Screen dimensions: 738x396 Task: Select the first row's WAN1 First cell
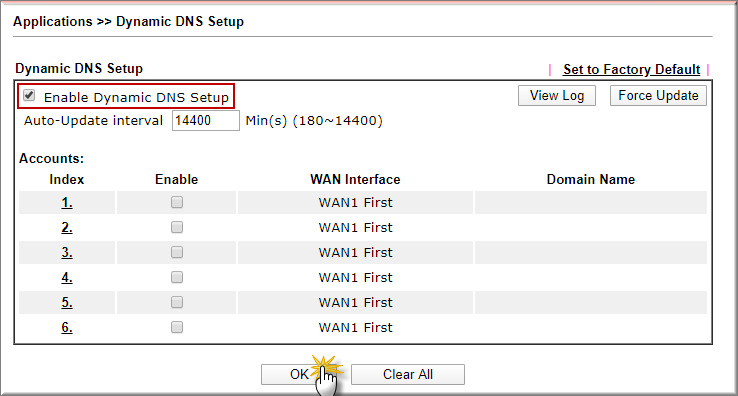pos(355,202)
